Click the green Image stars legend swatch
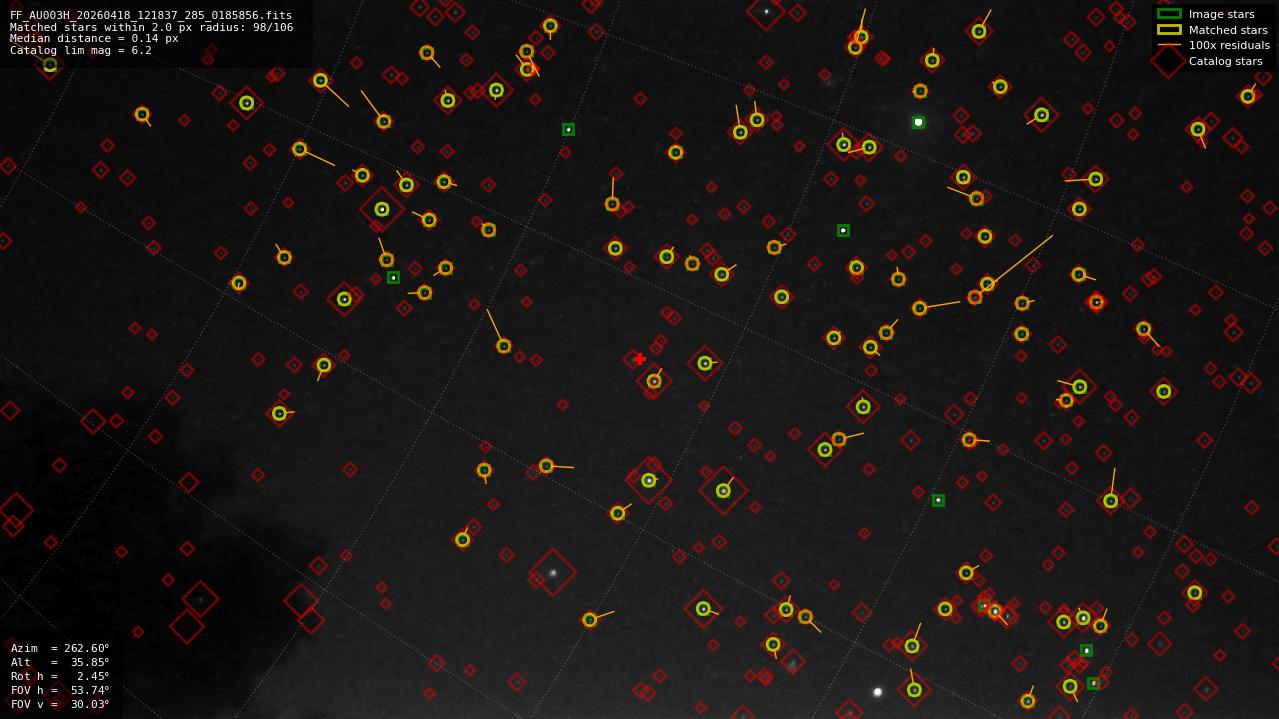Image resolution: width=1279 pixels, height=719 pixels. click(x=1169, y=14)
